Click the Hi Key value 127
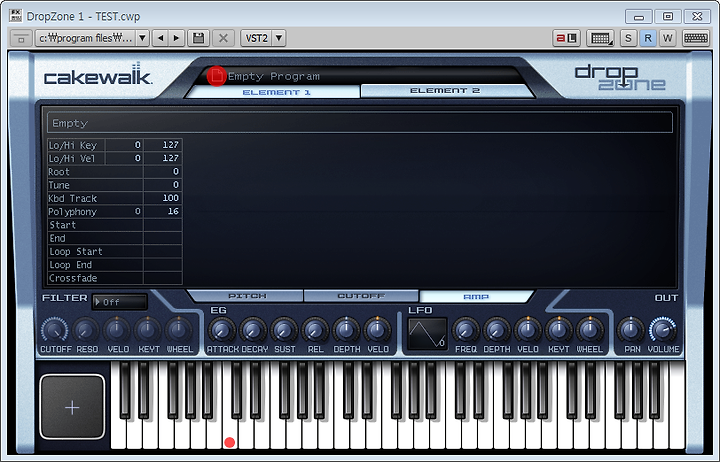 point(163,145)
